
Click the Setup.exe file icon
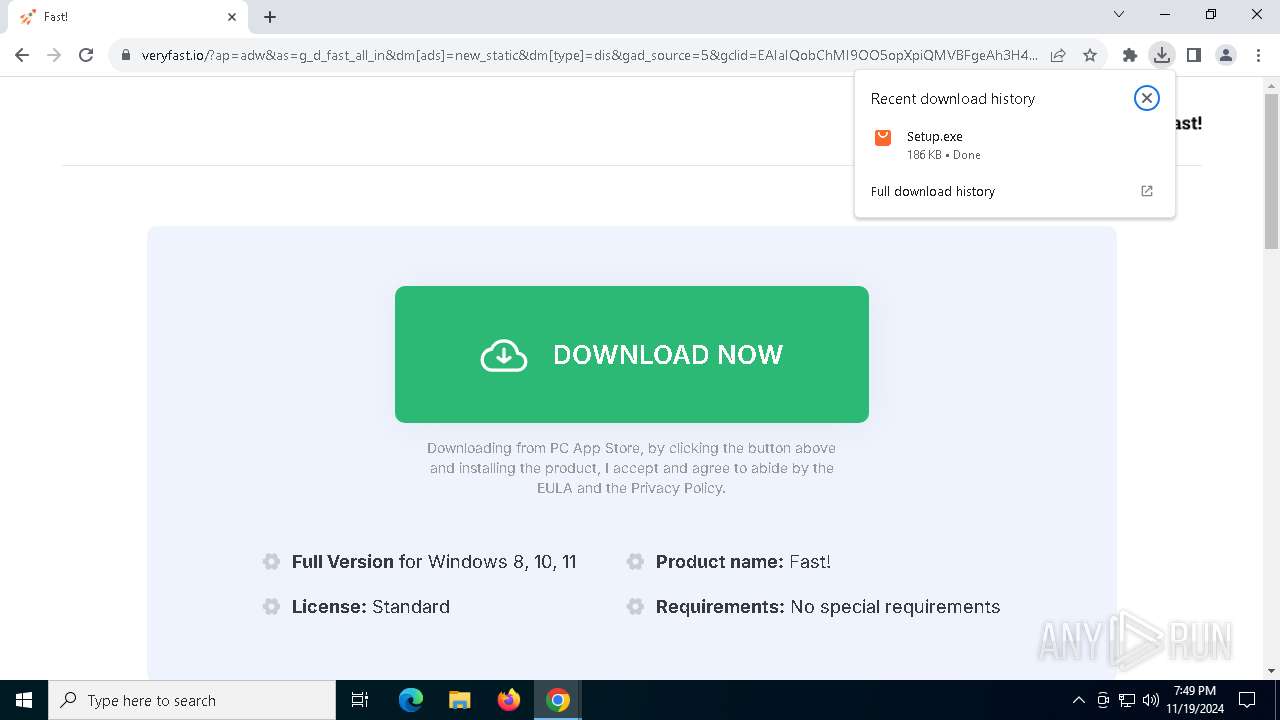883,138
